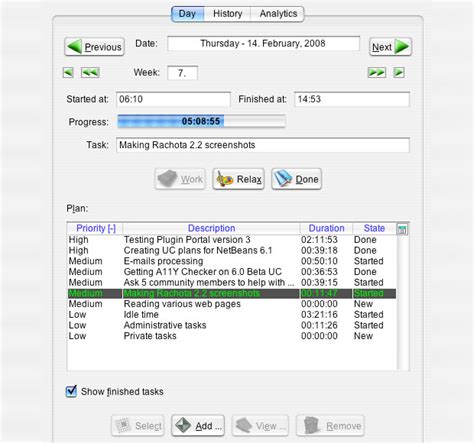Go to the previous day with Previous button
This screenshot has height=443, width=474.
pyautogui.click(x=94, y=47)
